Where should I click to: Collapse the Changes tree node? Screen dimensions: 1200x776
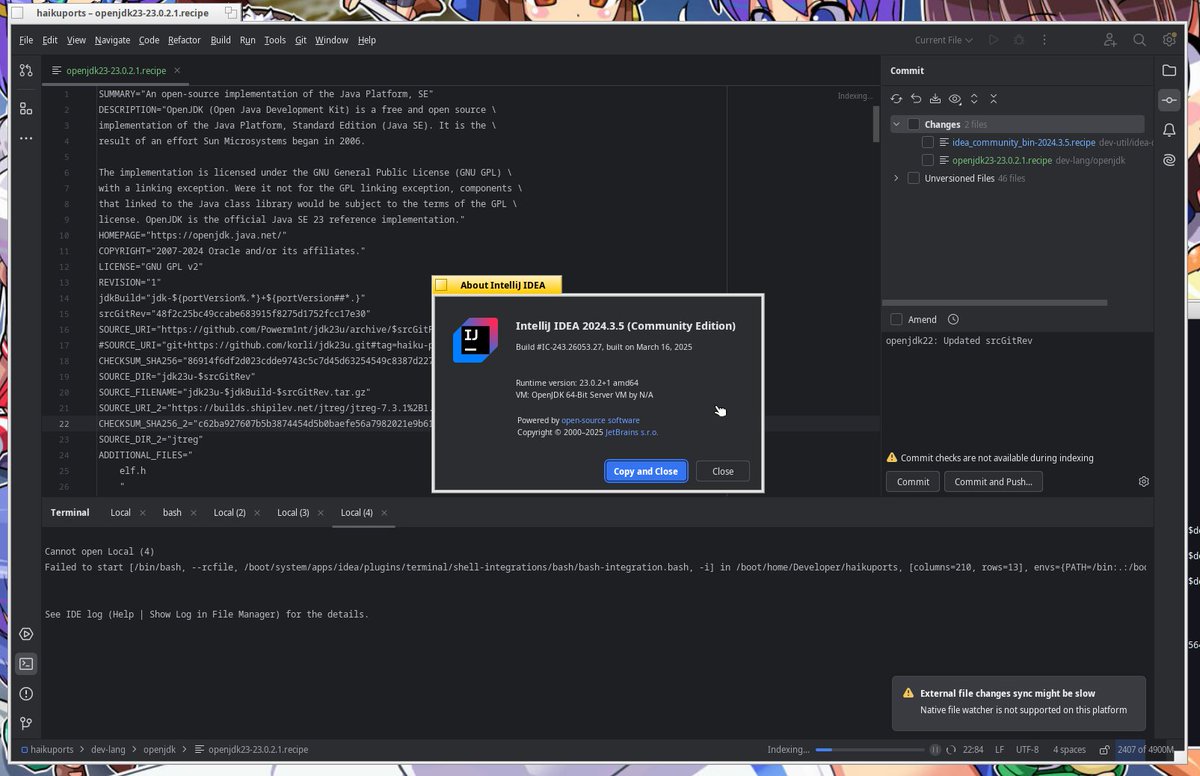point(896,124)
